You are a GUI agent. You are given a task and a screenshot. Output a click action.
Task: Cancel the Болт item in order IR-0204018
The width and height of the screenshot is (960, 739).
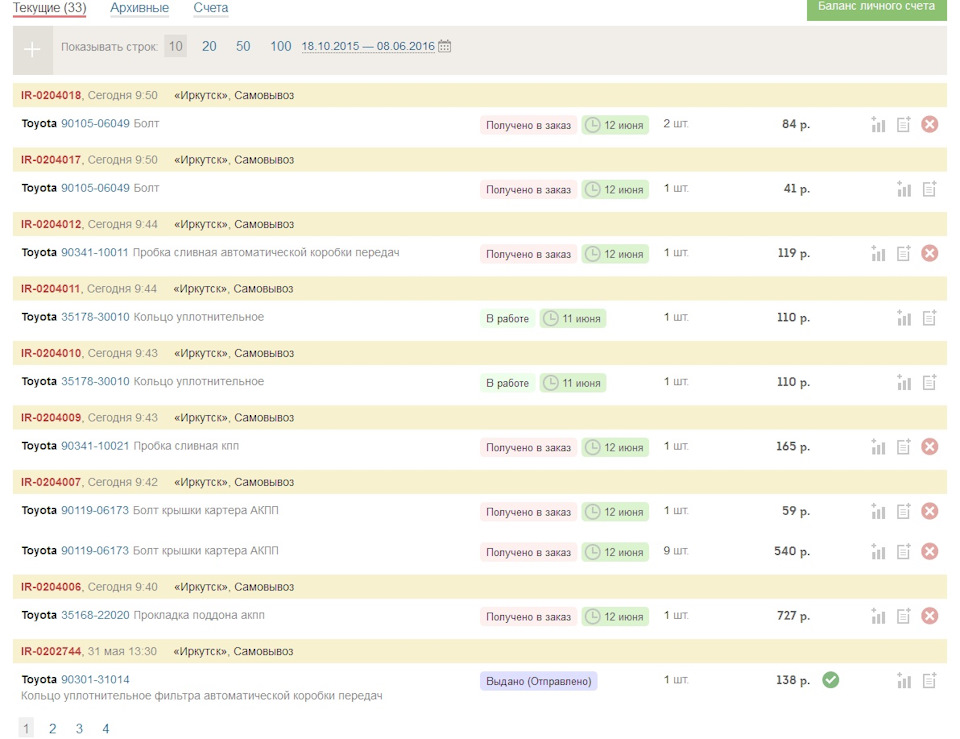[x=929, y=124]
